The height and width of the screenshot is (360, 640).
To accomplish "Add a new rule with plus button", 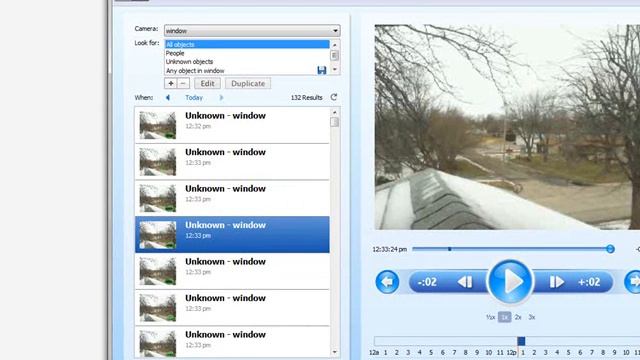I will (171, 83).
